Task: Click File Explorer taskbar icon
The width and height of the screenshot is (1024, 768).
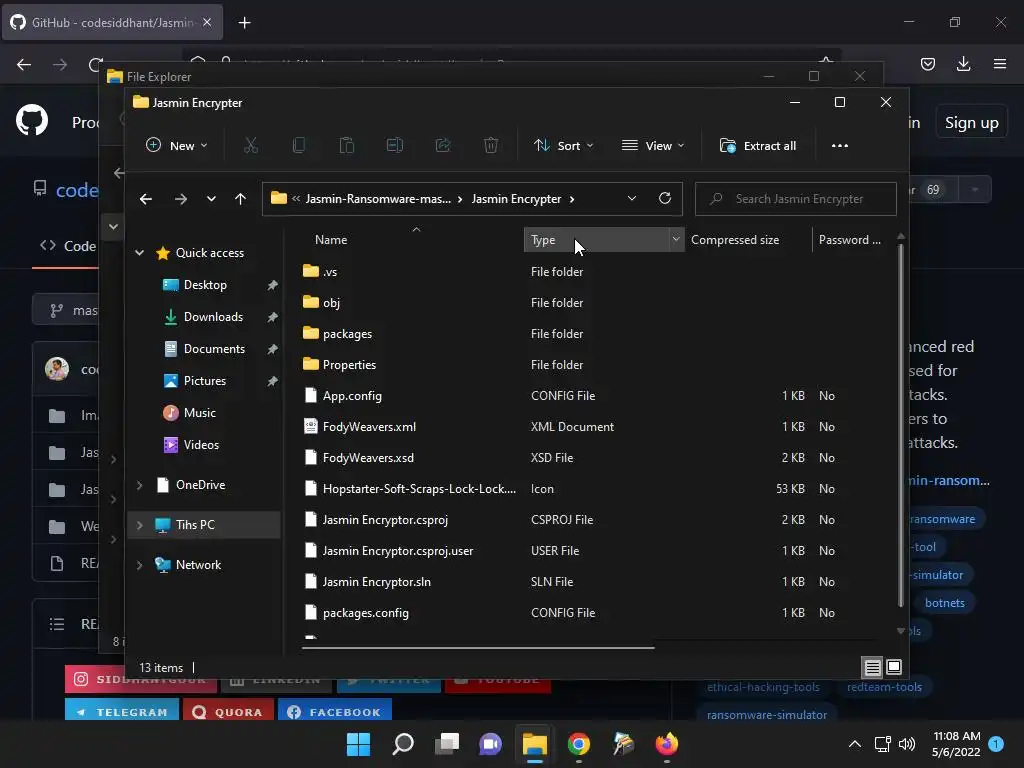Action: [x=535, y=744]
